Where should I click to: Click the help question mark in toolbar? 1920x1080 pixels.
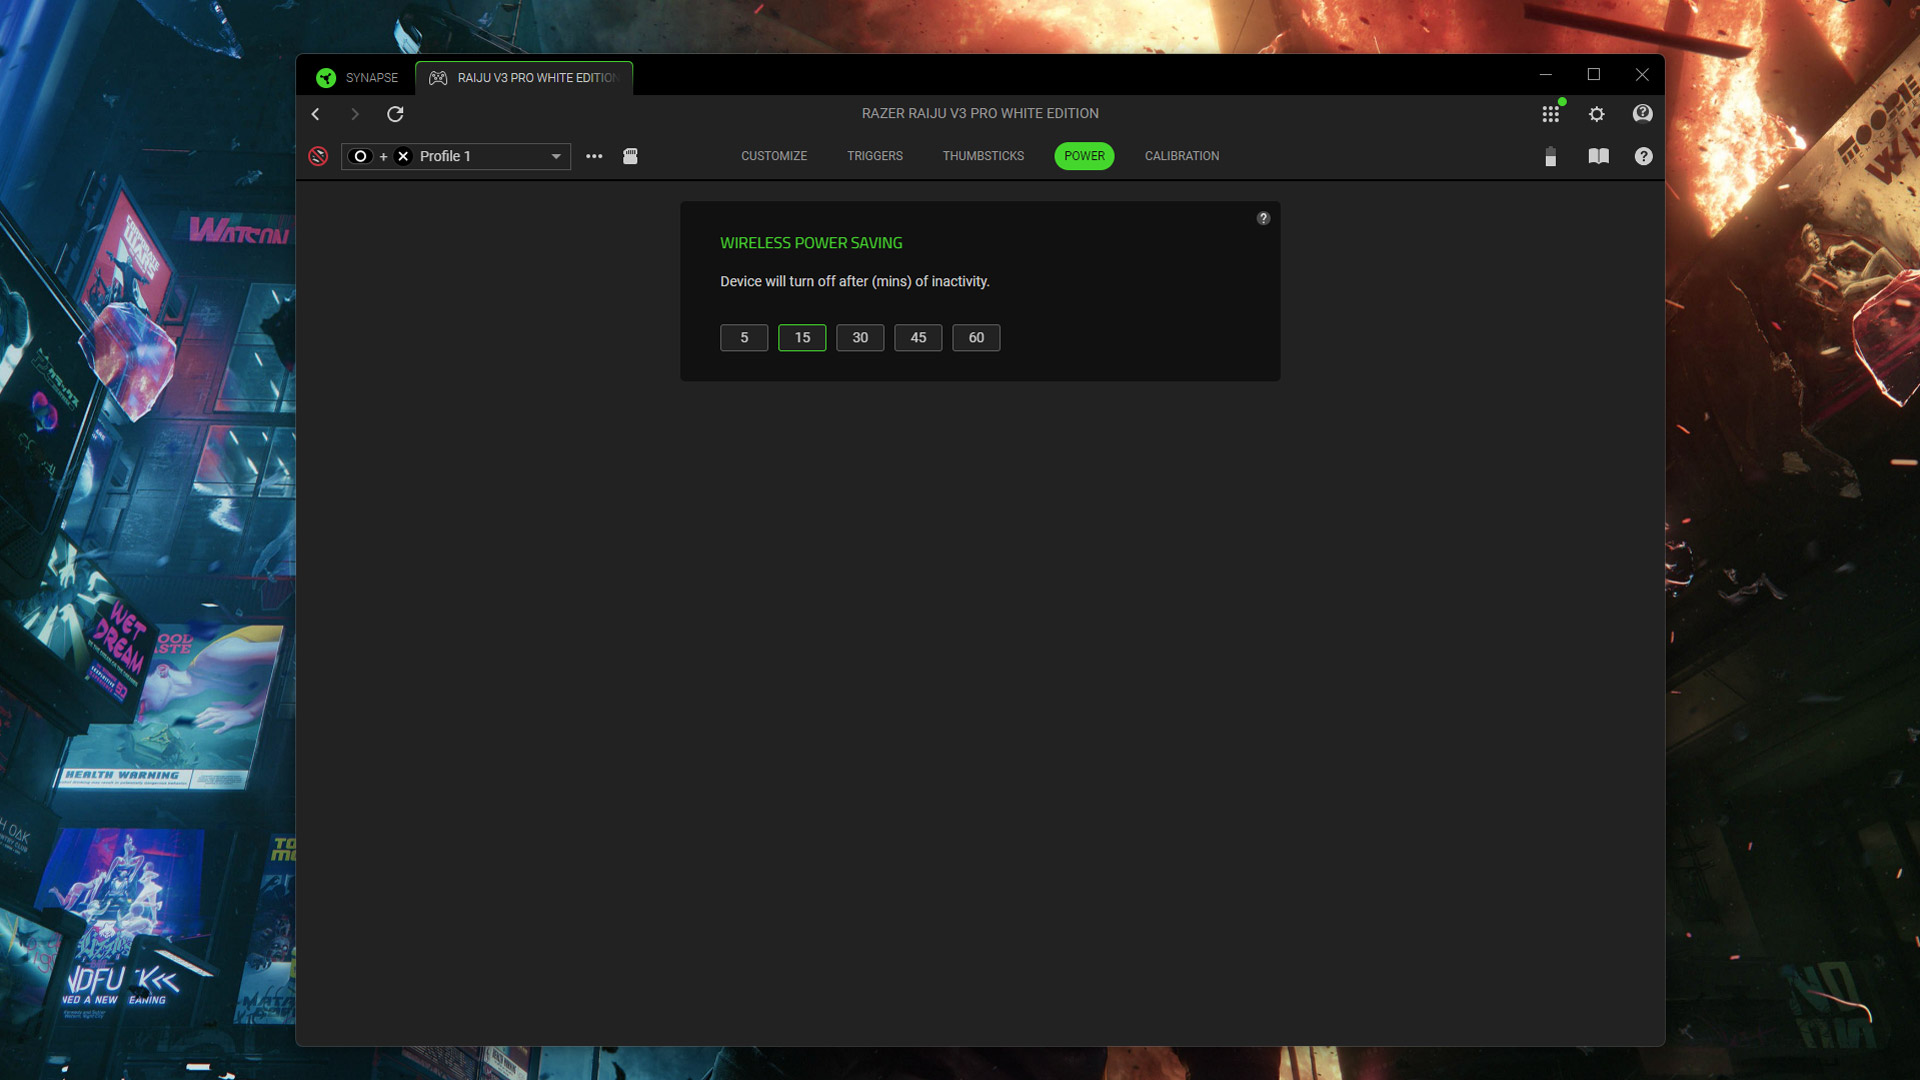click(x=1643, y=156)
